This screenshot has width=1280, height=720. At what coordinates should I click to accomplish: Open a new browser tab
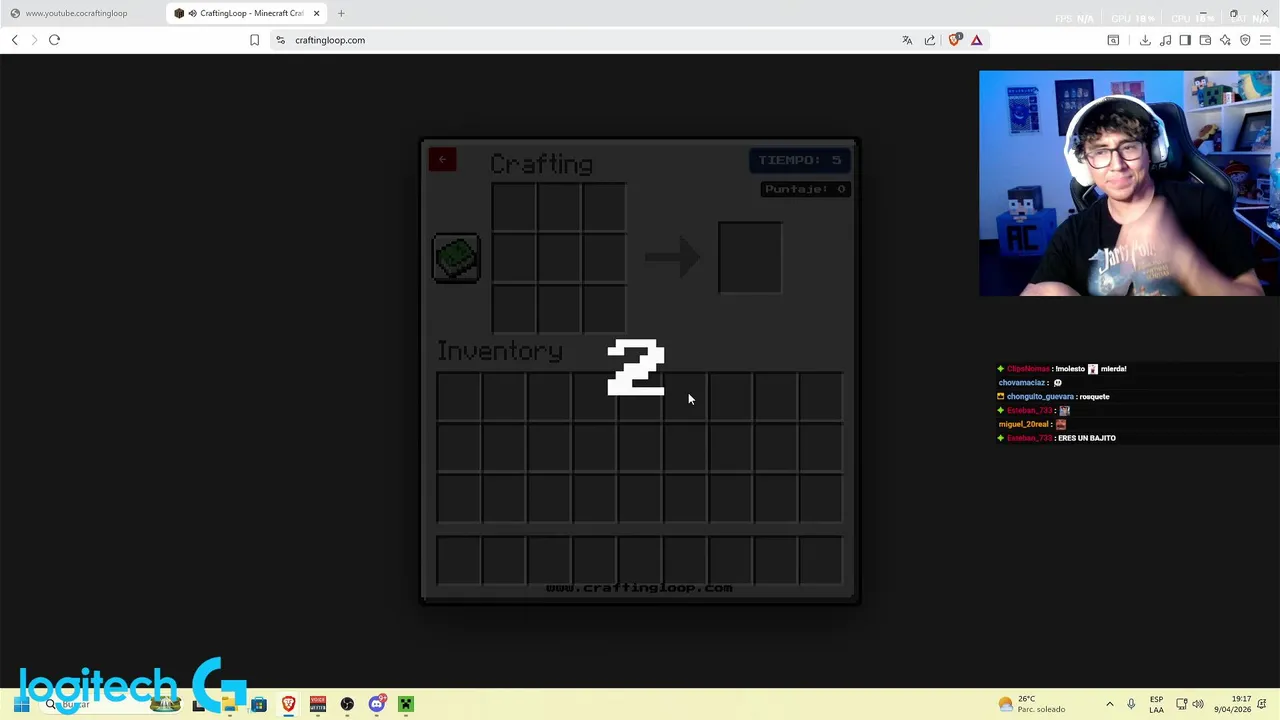point(341,13)
